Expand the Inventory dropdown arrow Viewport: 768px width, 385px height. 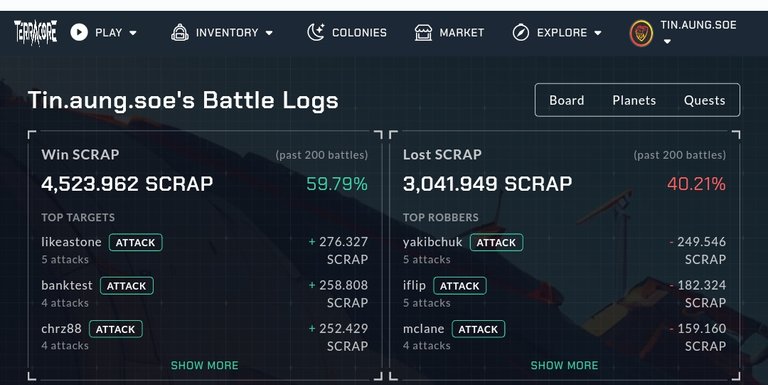tap(269, 33)
